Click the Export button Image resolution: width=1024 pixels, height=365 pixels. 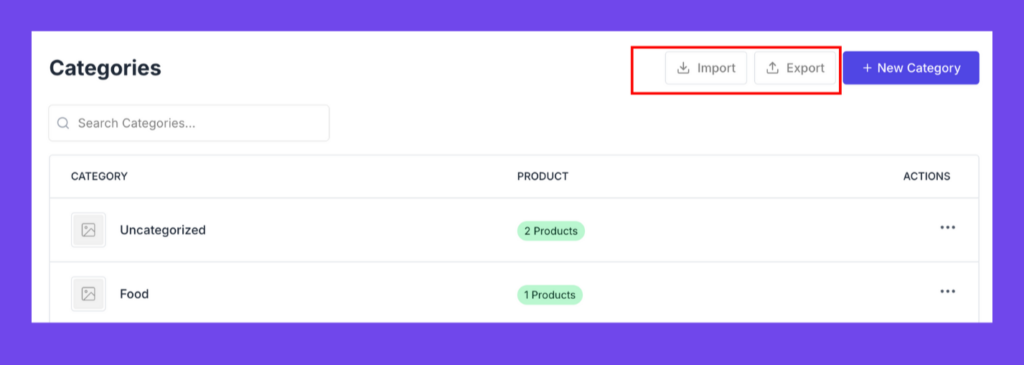[x=795, y=68]
